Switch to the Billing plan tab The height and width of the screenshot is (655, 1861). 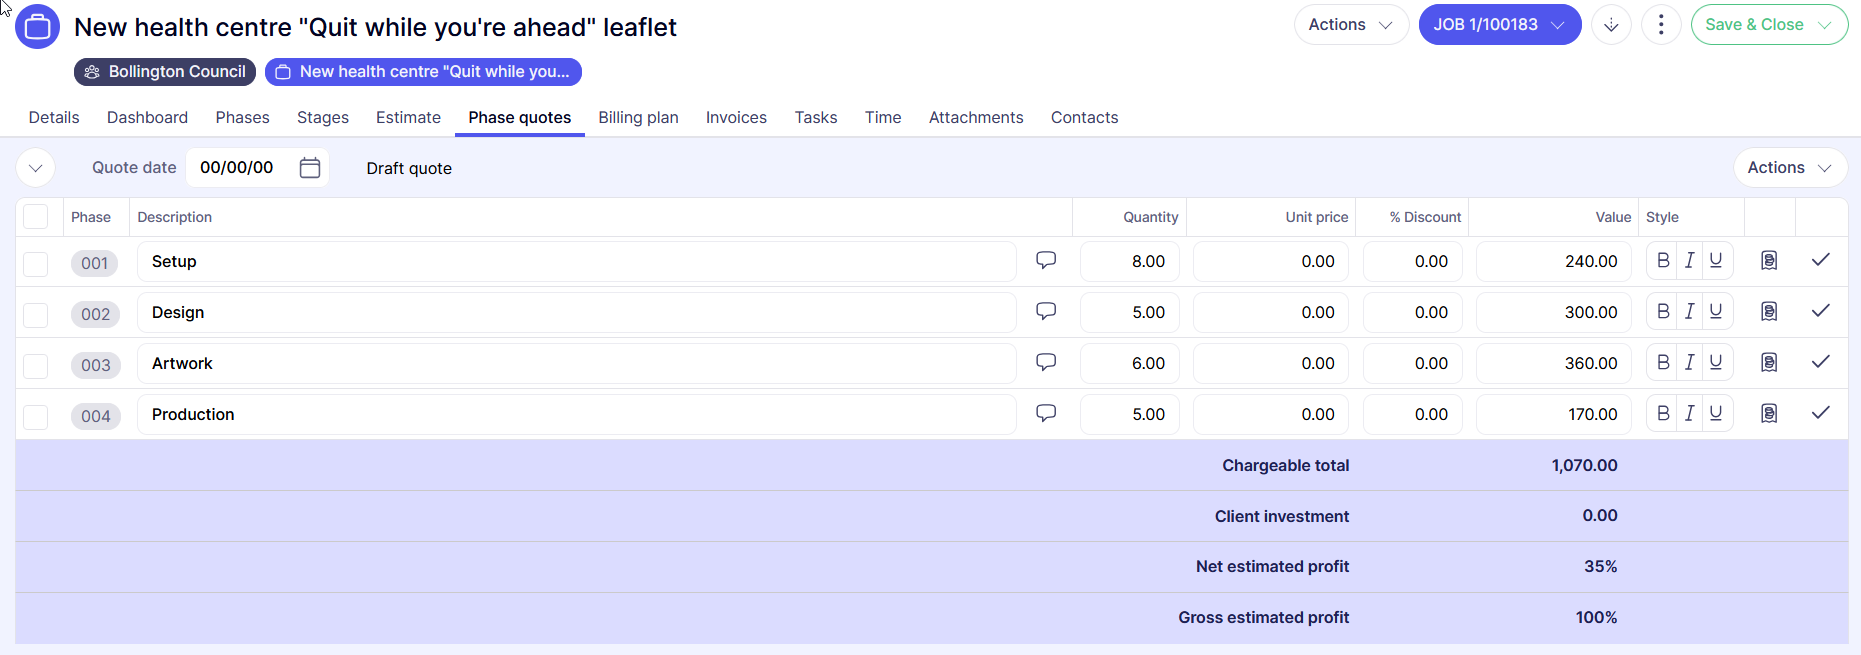pyautogui.click(x=638, y=118)
